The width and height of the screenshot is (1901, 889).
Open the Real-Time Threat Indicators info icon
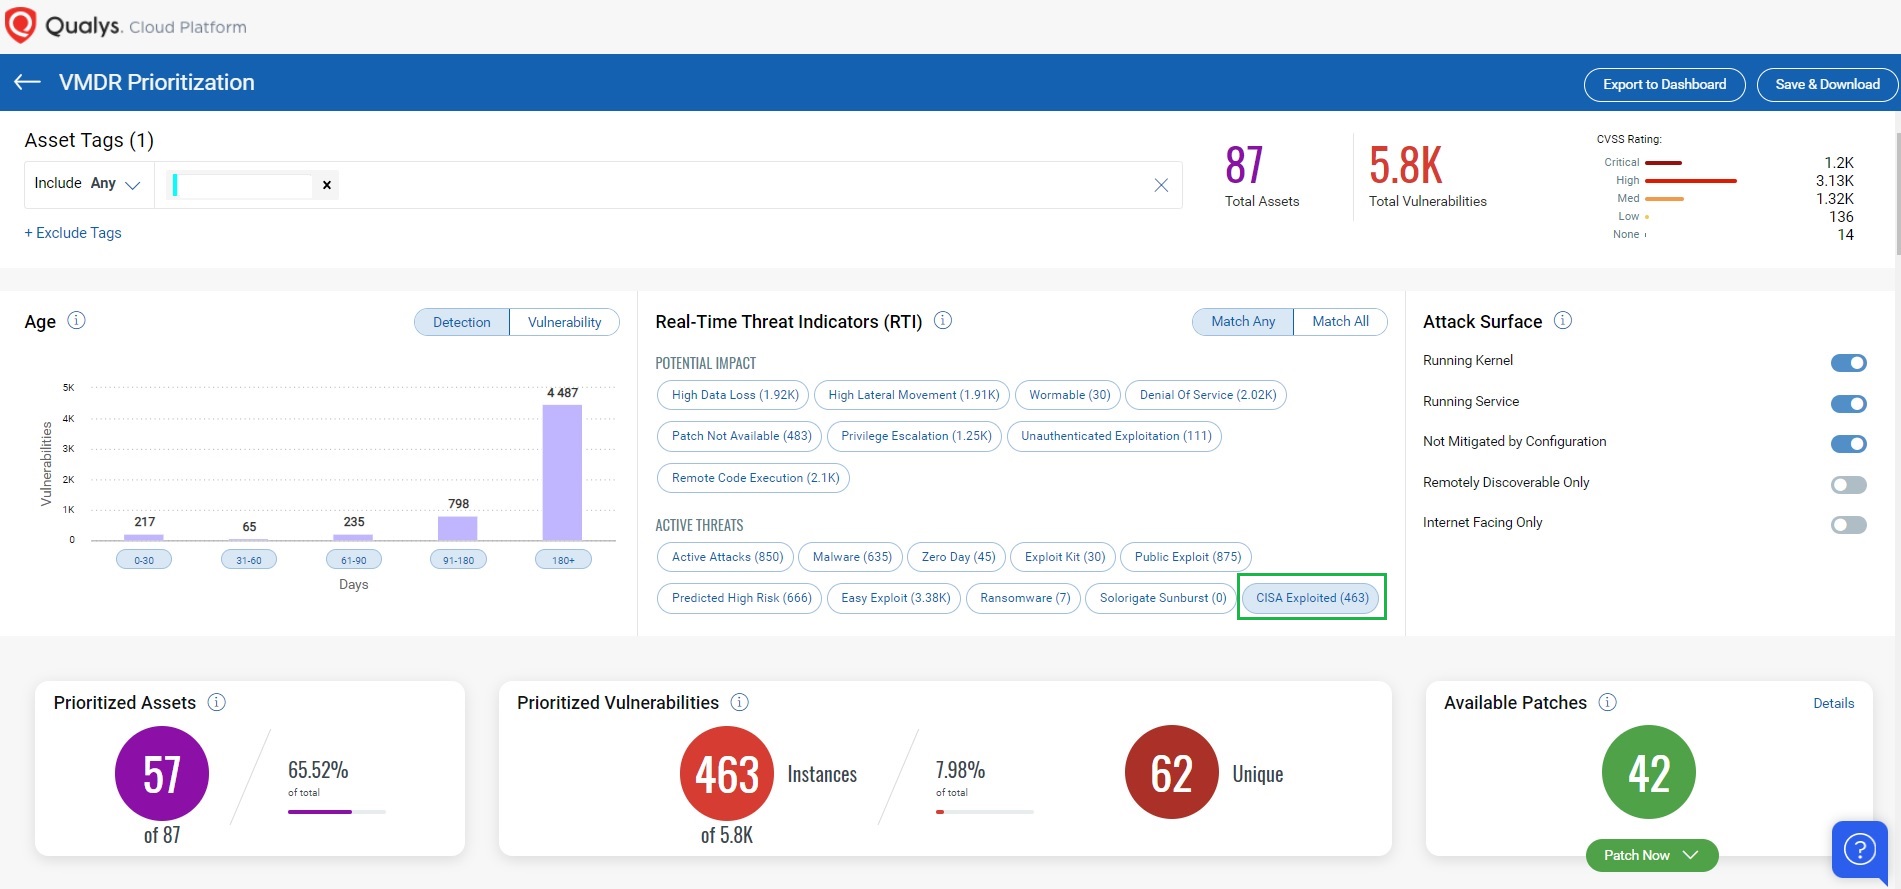943,320
